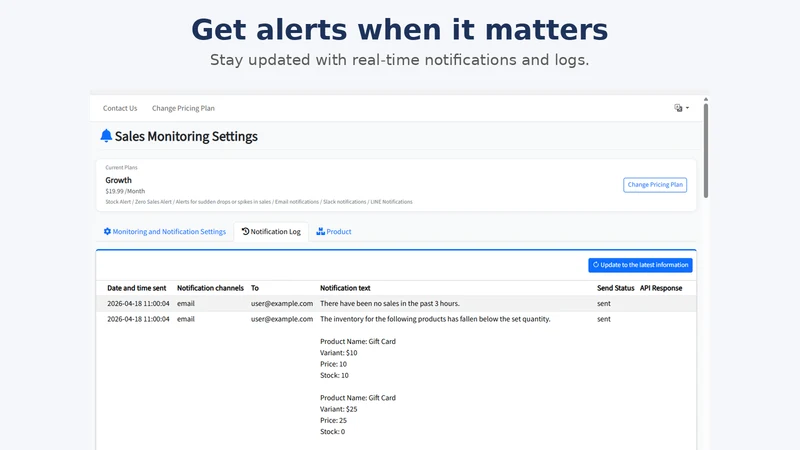This screenshot has height=450, width=800.
Task: Click the vertical scrollbar thumb
Action: coord(706,151)
